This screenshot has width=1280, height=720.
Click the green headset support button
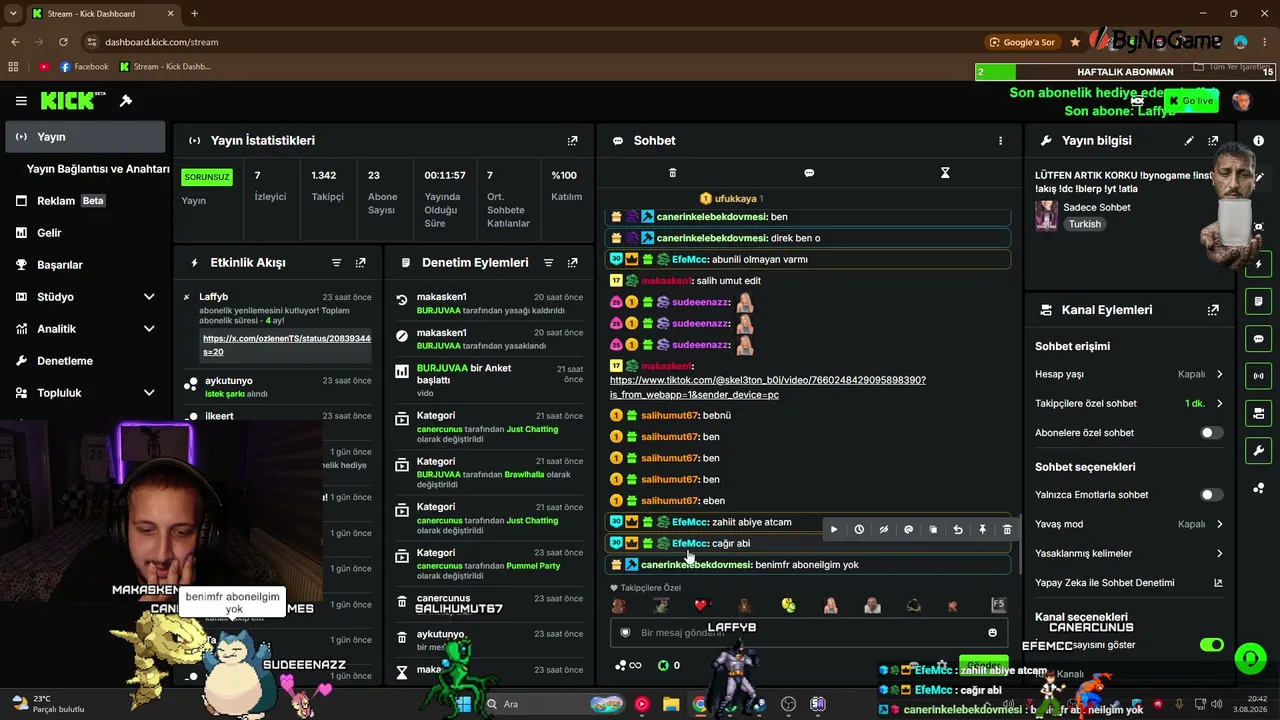click(1250, 659)
